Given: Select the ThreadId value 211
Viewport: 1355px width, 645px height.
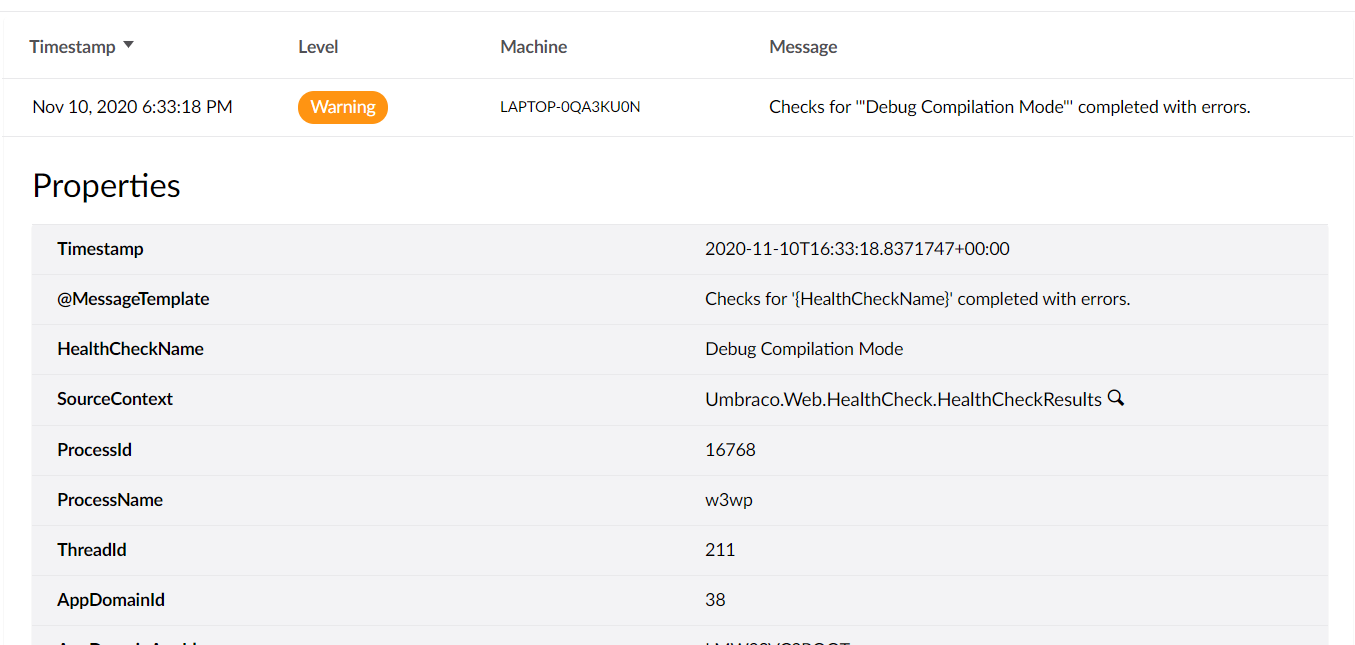Looking at the screenshot, I should (720, 550).
